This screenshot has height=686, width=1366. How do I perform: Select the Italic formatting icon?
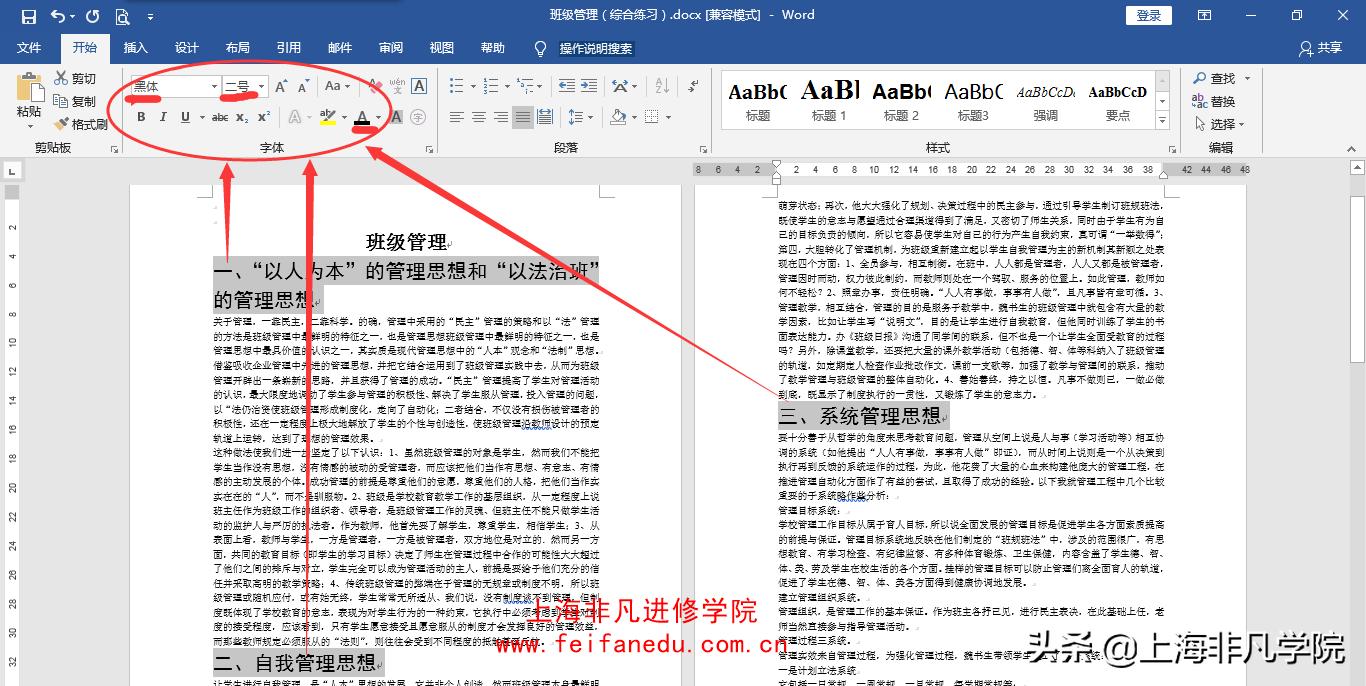pyautogui.click(x=163, y=117)
